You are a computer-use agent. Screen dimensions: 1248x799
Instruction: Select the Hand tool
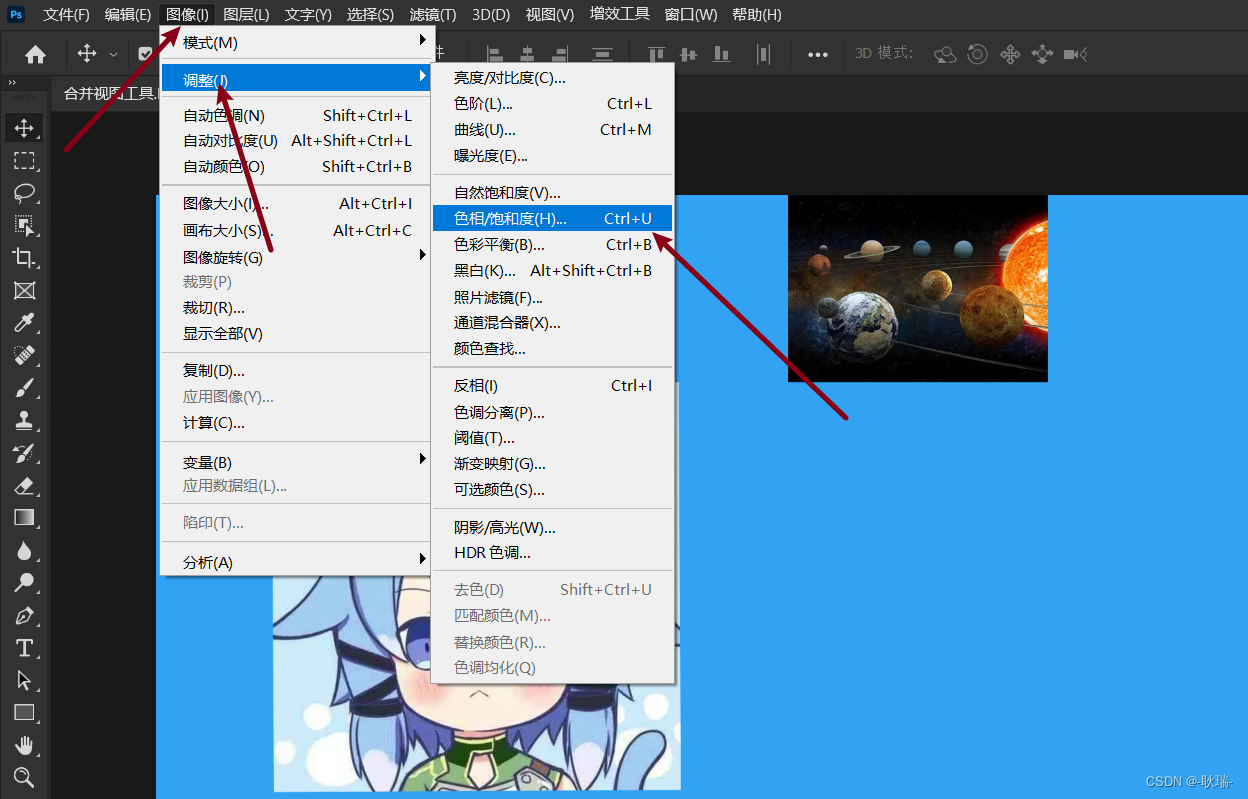coord(25,745)
